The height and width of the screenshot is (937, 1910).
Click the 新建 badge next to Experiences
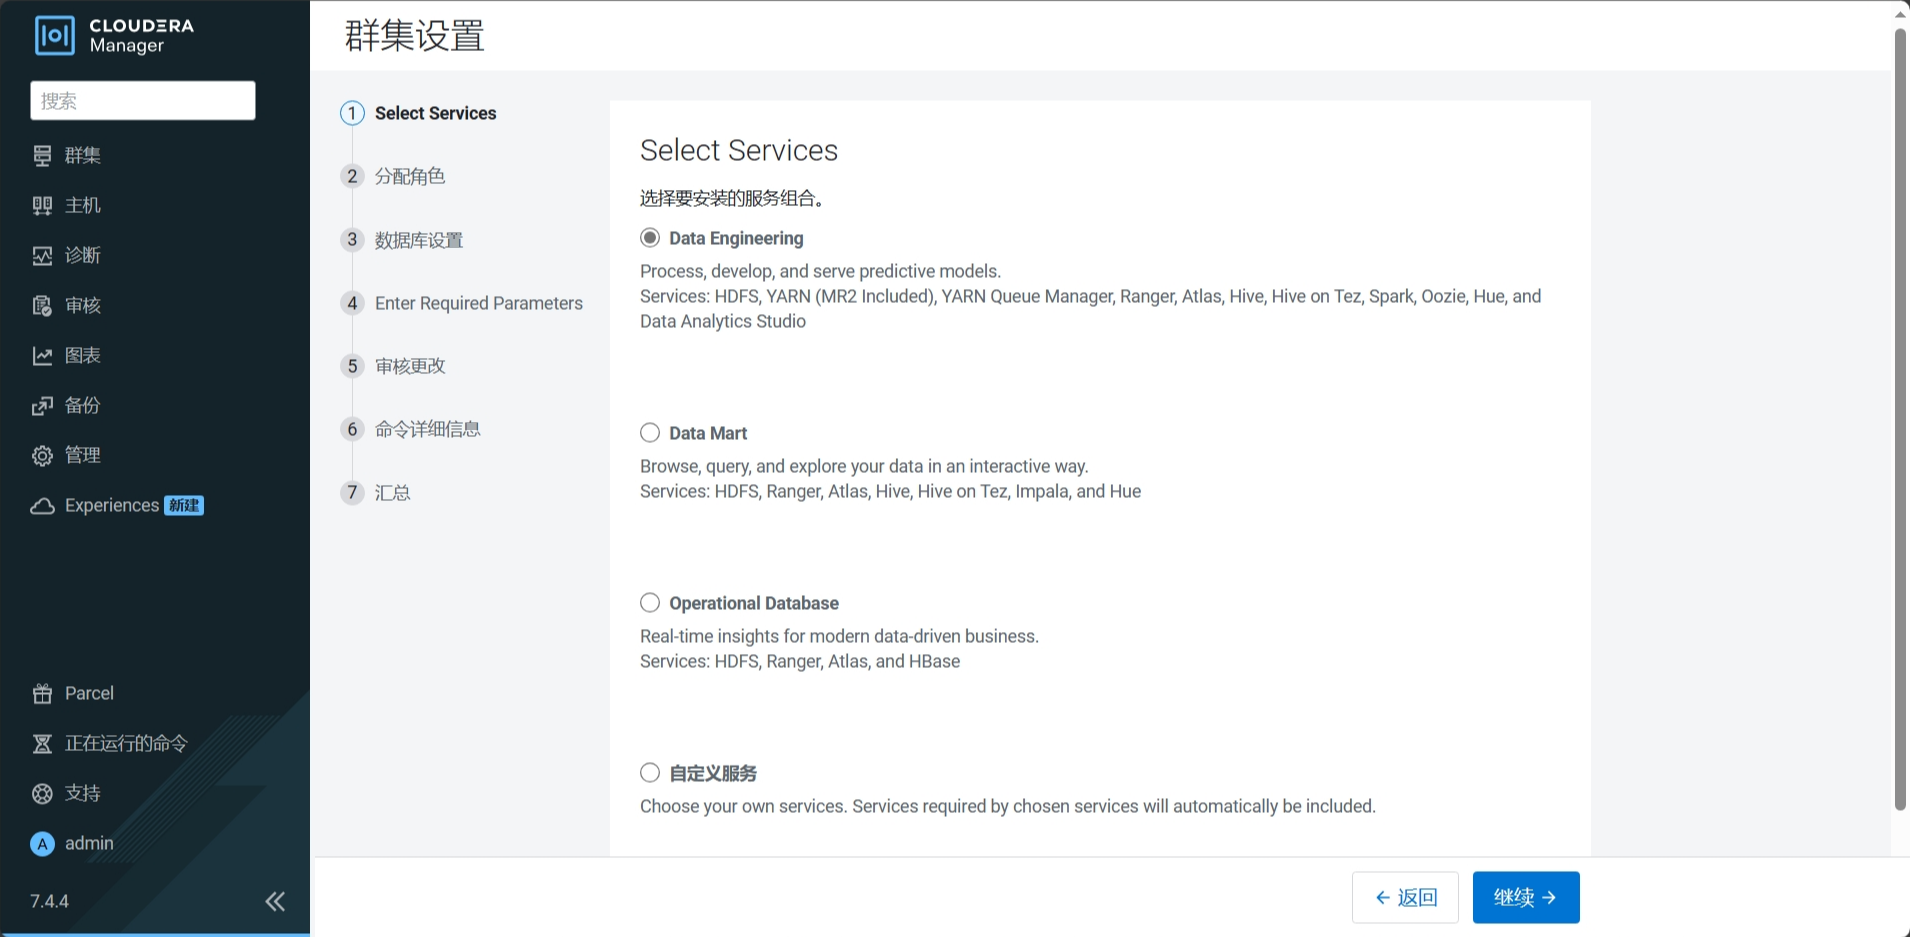pos(184,505)
